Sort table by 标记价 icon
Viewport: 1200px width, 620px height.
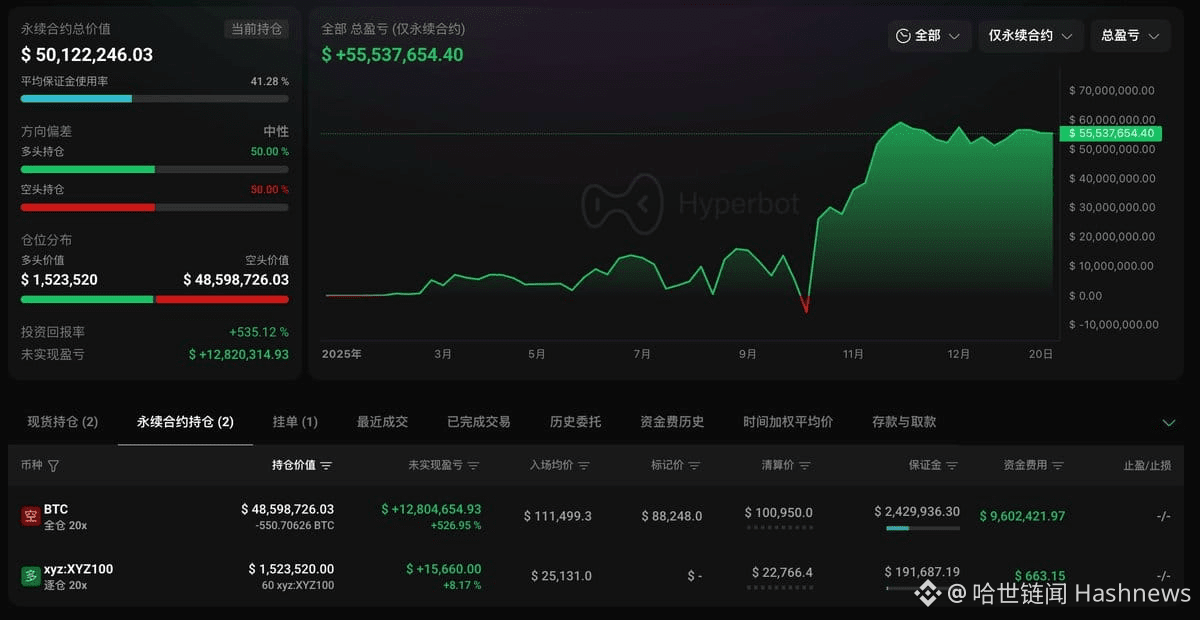(x=694, y=466)
